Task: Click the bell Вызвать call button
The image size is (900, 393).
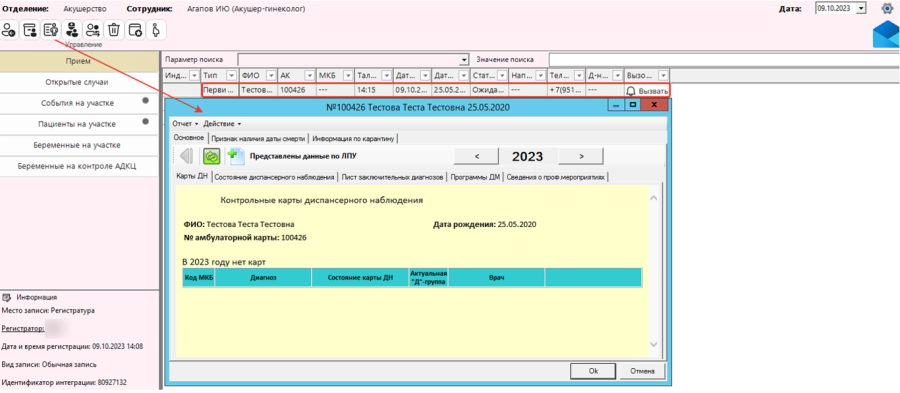Action: pyautogui.click(x=647, y=91)
